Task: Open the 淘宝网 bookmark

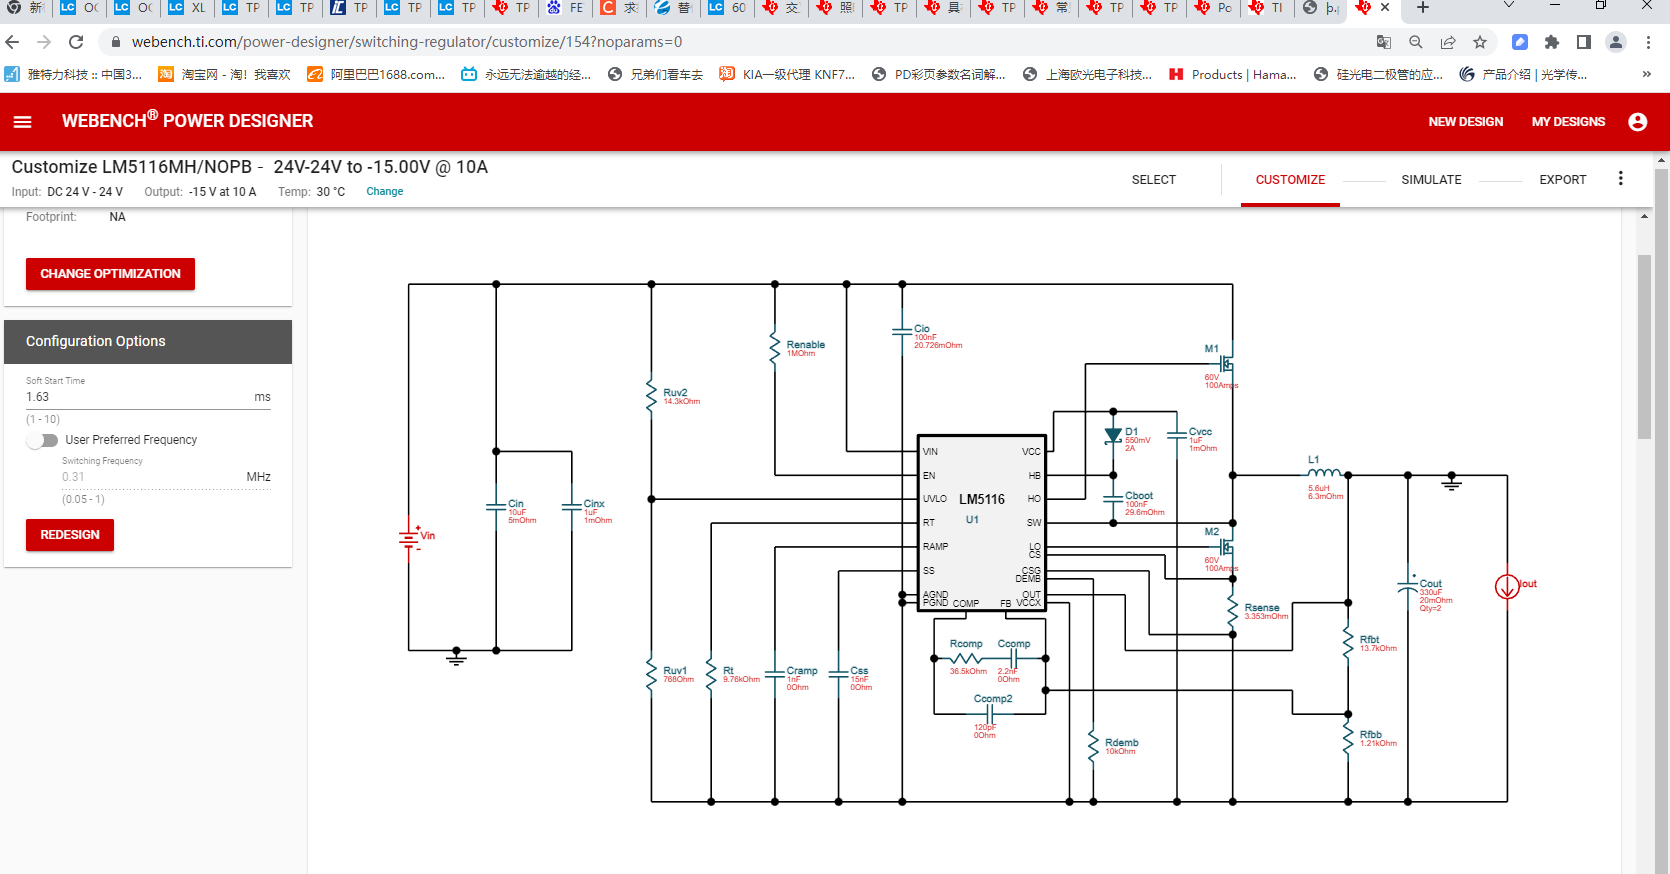Action: pos(224,74)
